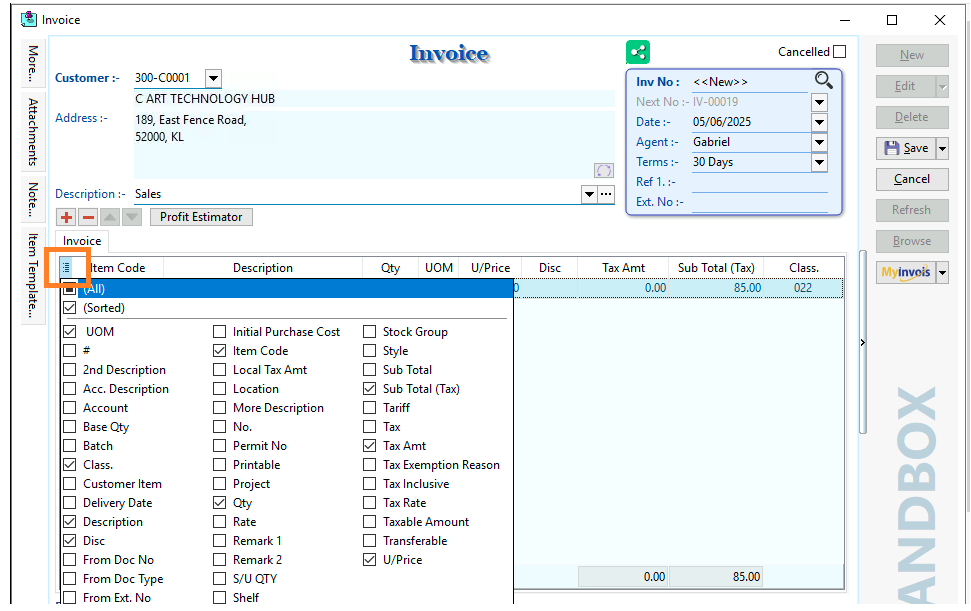
Task: Click the Profit Estimator button
Action: (201, 217)
